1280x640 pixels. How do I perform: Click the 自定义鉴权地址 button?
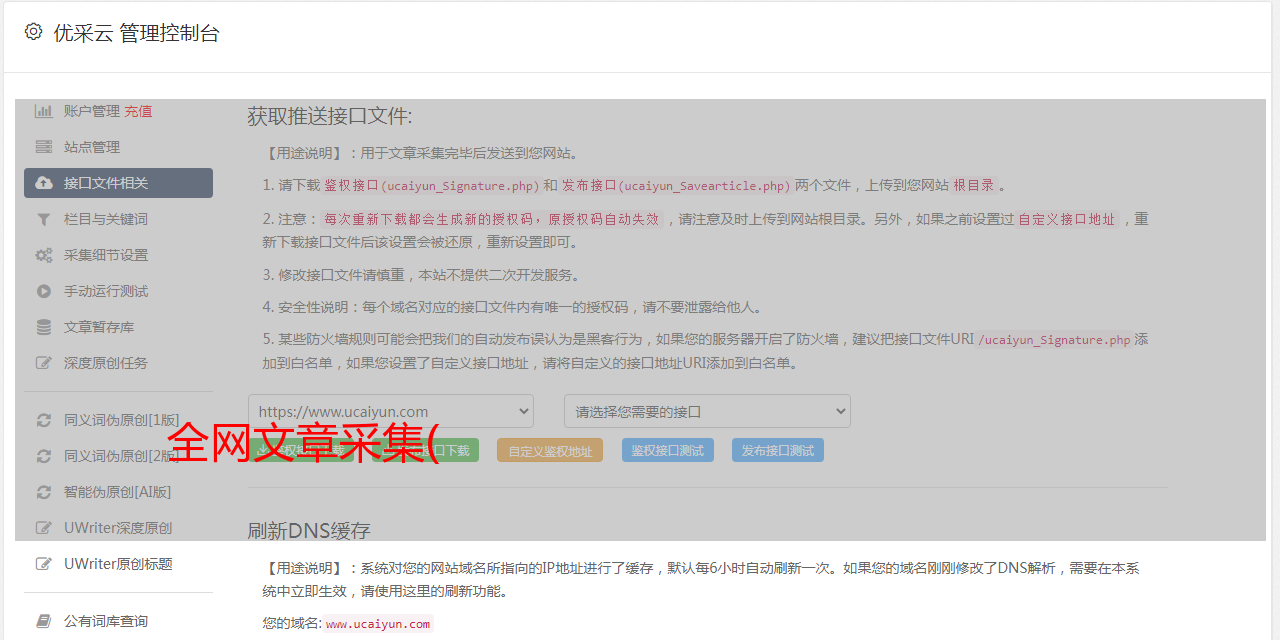tap(550, 451)
